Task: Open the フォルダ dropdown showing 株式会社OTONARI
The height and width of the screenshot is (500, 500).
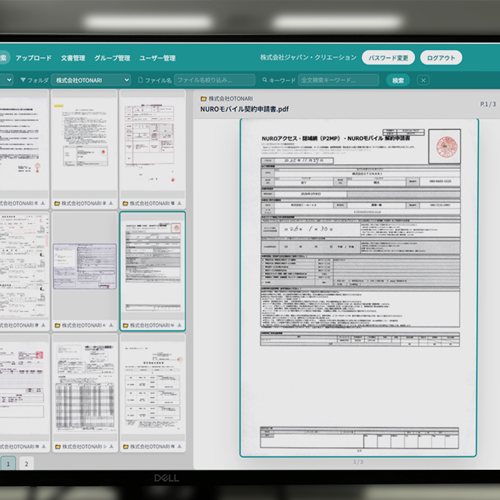Action: [x=91, y=80]
